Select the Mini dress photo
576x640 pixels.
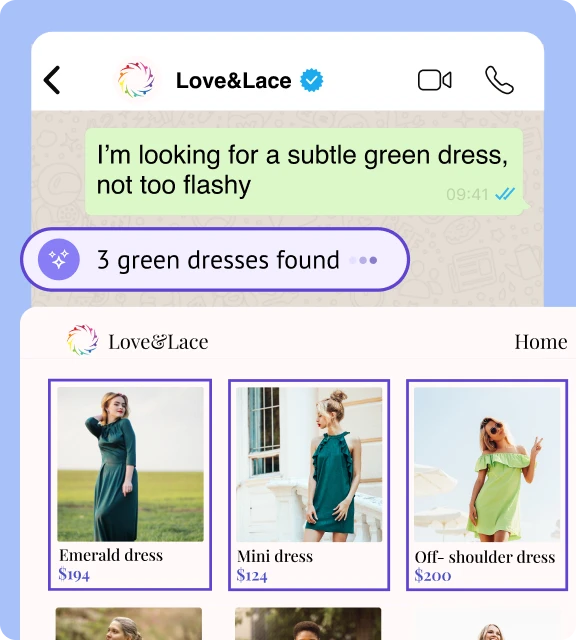click(x=309, y=464)
